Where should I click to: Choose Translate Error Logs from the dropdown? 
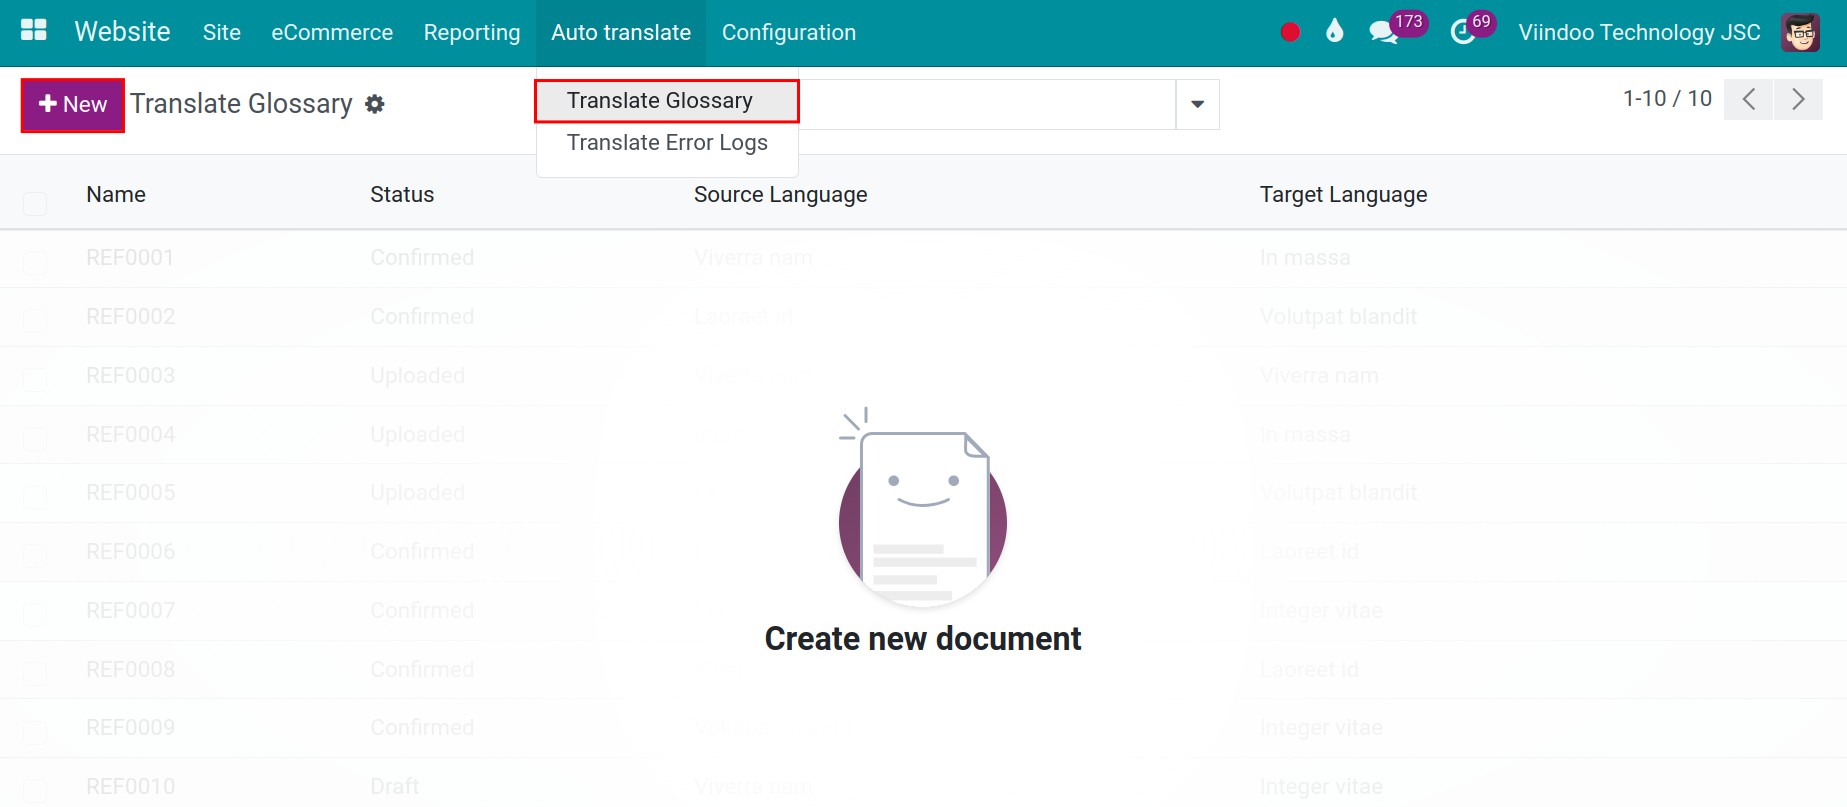(x=667, y=143)
